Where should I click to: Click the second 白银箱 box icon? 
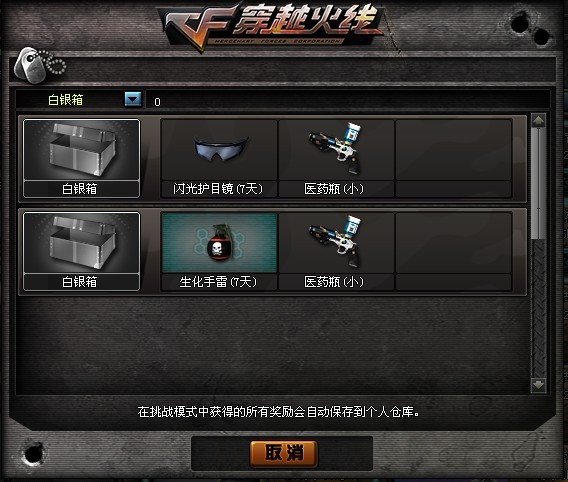(82, 243)
